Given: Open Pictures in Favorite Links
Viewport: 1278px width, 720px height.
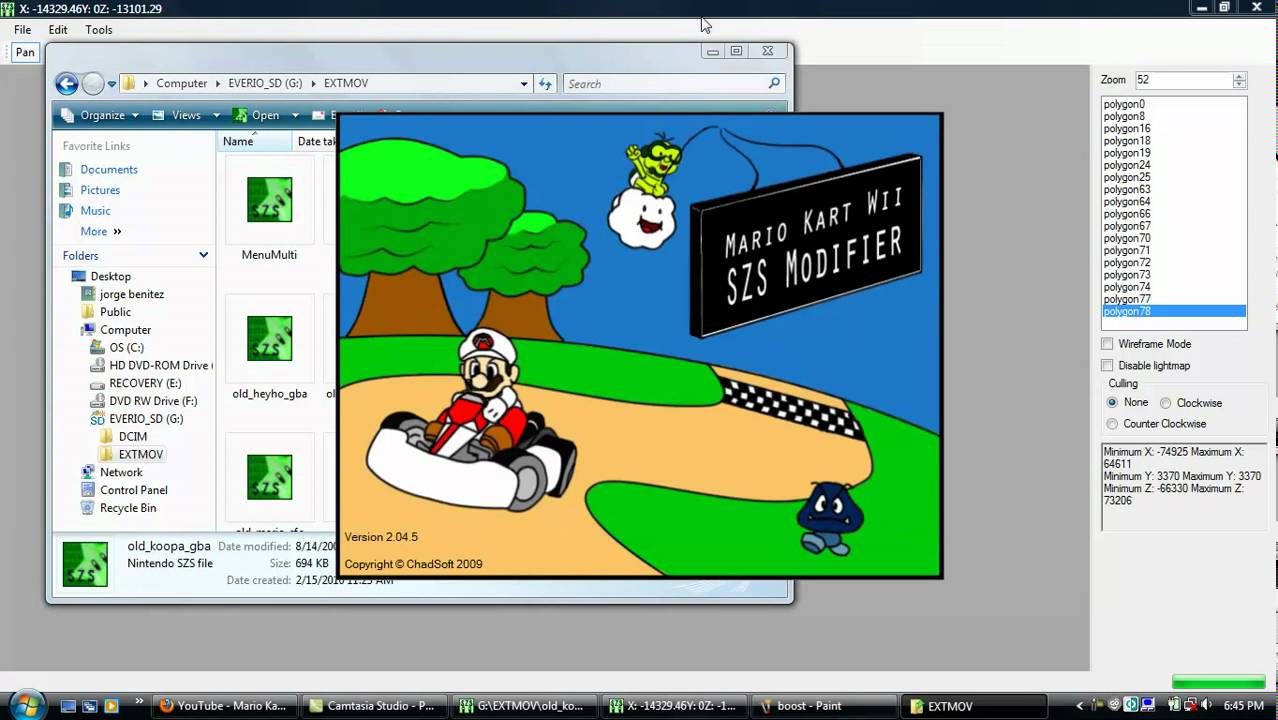Looking at the screenshot, I should [x=100, y=190].
